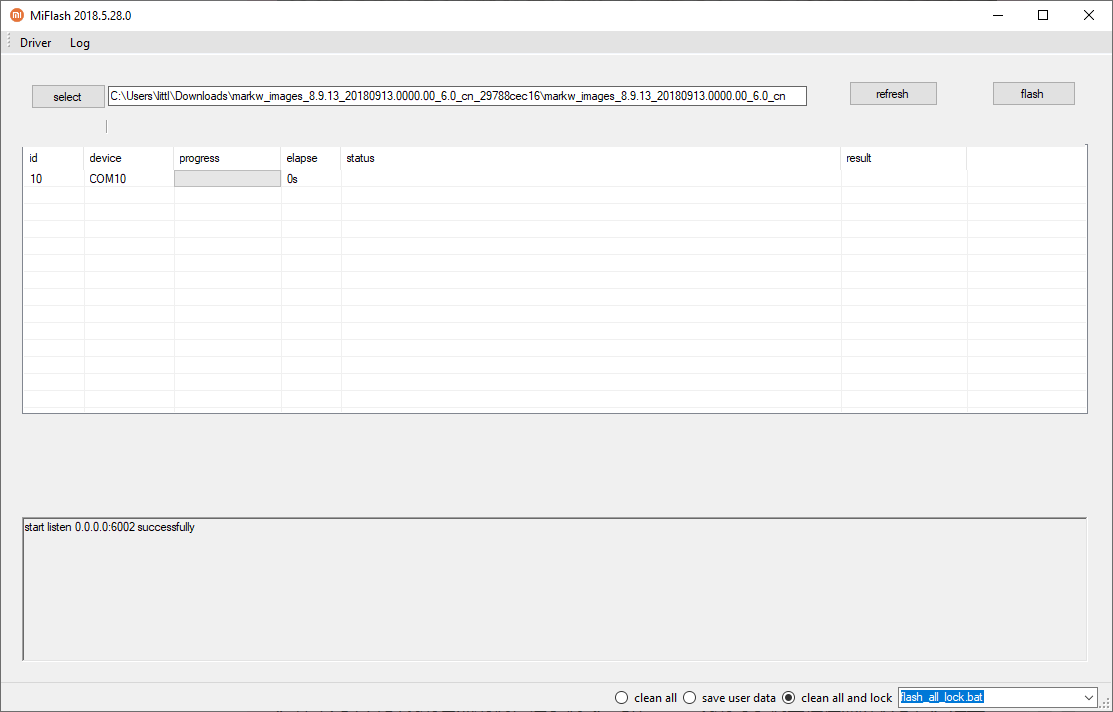This screenshot has height=712, width=1113.
Task: Select the id cell showing 10
Action: (53, 179)
